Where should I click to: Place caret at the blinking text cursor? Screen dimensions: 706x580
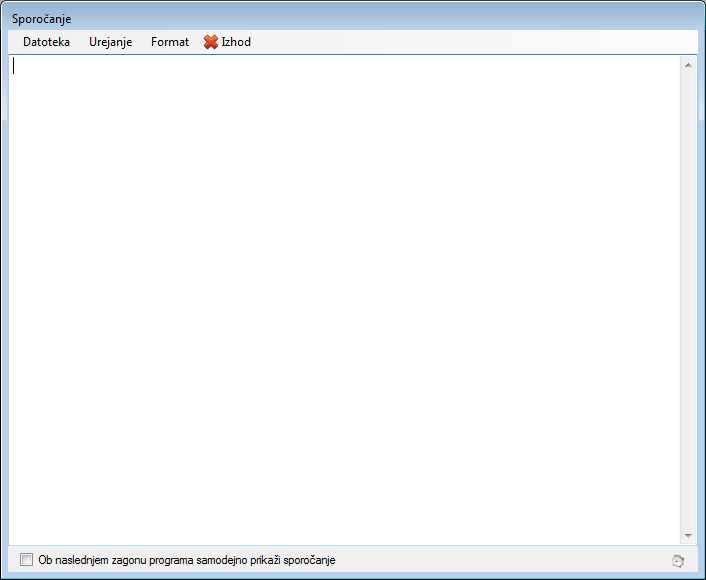[14, 66]
